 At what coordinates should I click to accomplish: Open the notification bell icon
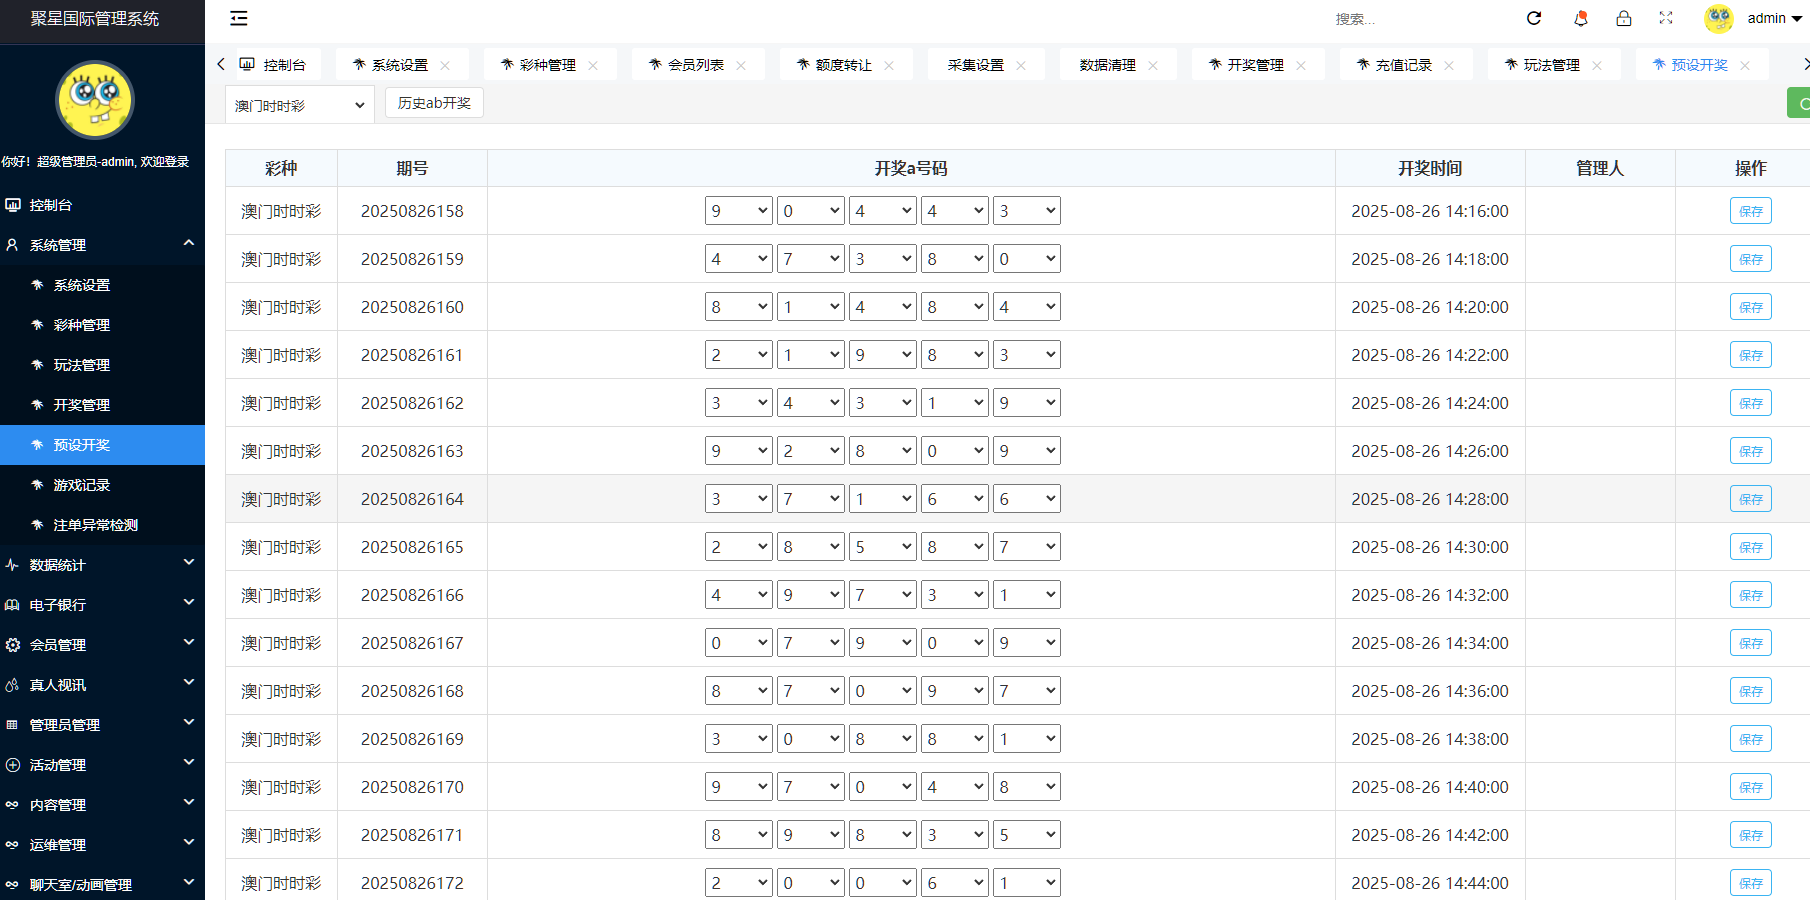[1580, 18]
